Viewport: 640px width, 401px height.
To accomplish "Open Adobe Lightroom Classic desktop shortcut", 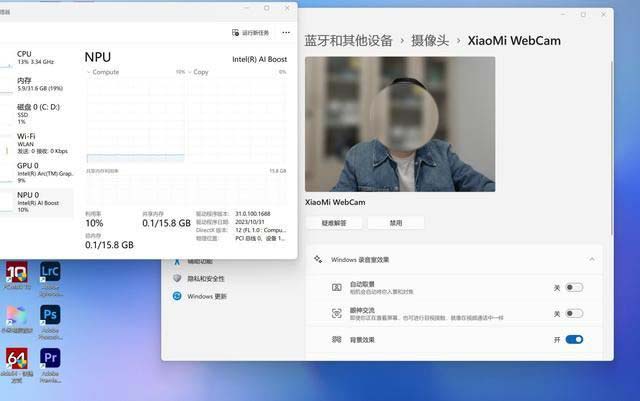I will 50,272.
